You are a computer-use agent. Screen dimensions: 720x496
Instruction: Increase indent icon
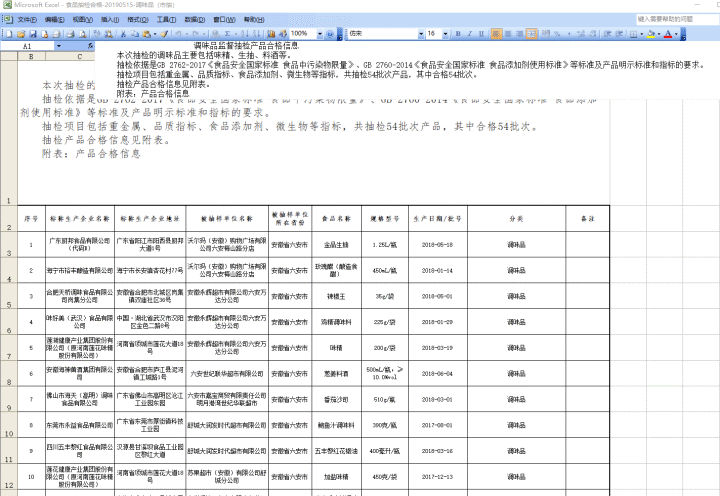click(x=619, y=34)
